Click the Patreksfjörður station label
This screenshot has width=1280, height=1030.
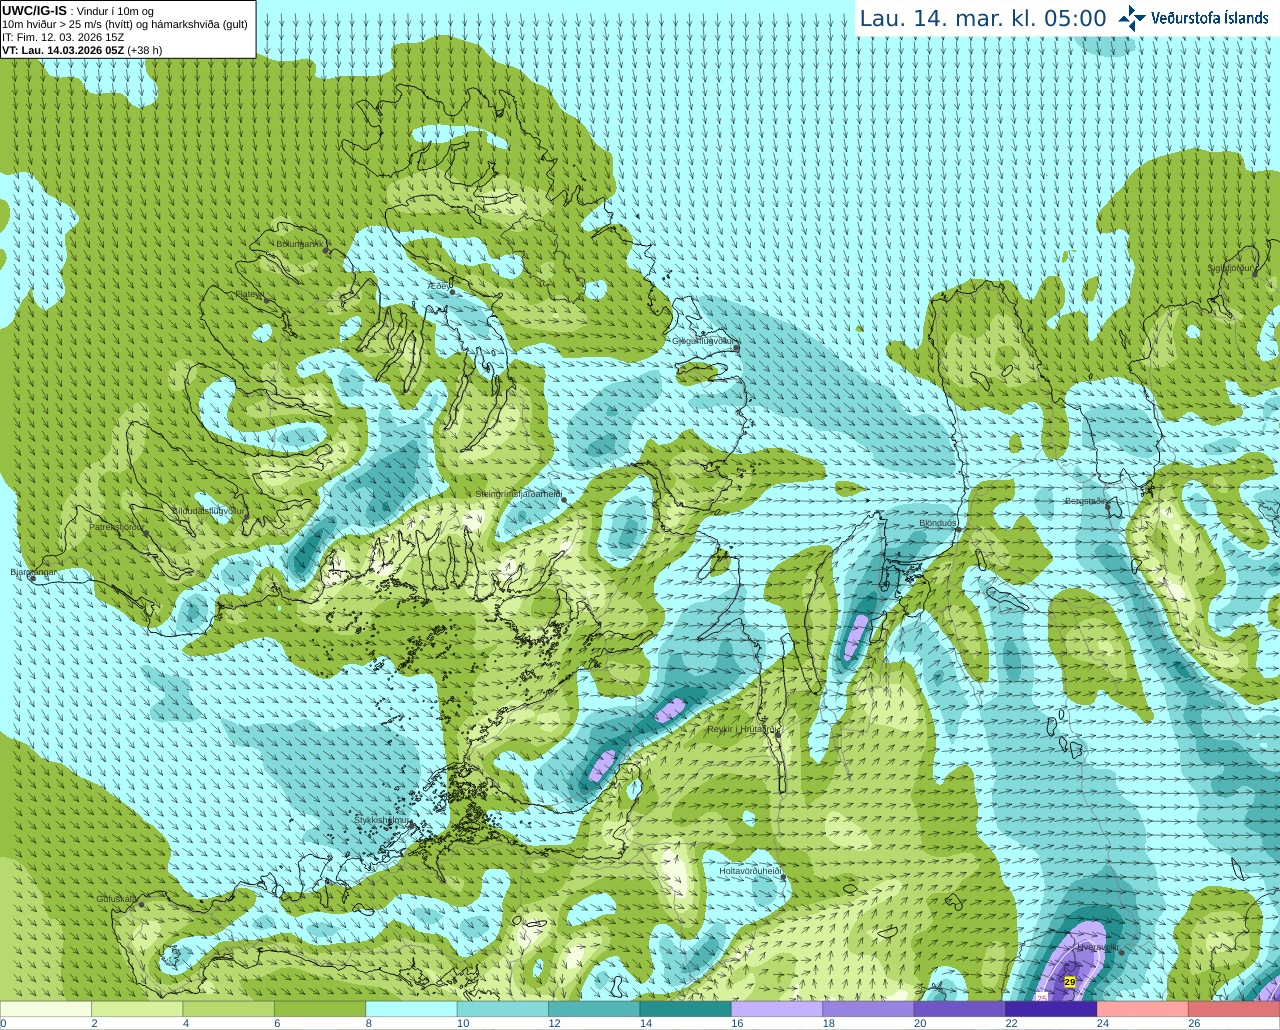[117, 526]
